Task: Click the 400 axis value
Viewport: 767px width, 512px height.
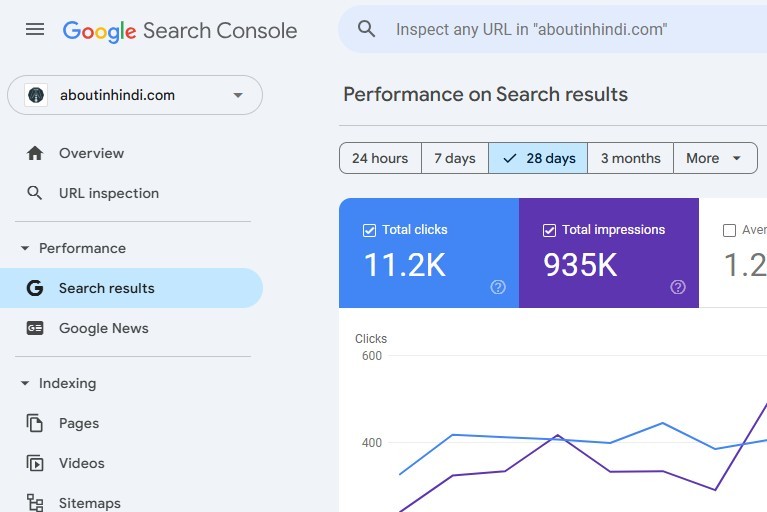Action: [x=372, y=443]
